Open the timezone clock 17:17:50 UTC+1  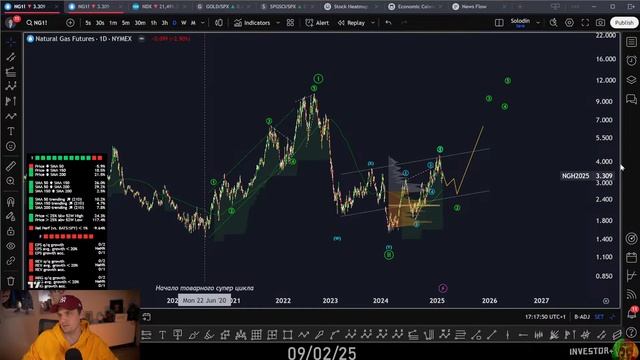pyautogui.click(x=545, y=317)
